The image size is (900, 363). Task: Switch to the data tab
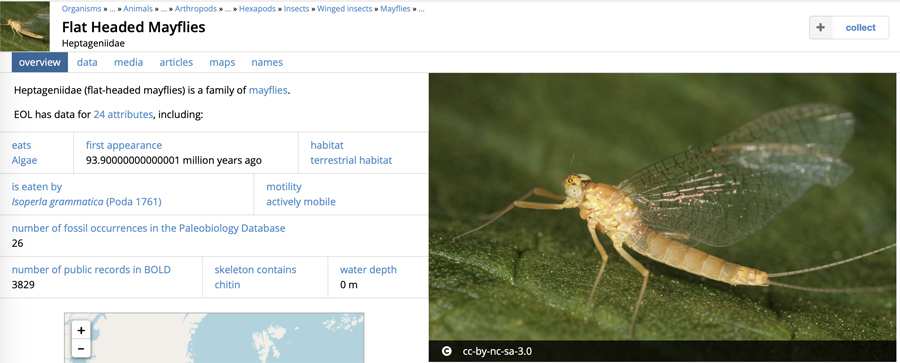[87, 62]
